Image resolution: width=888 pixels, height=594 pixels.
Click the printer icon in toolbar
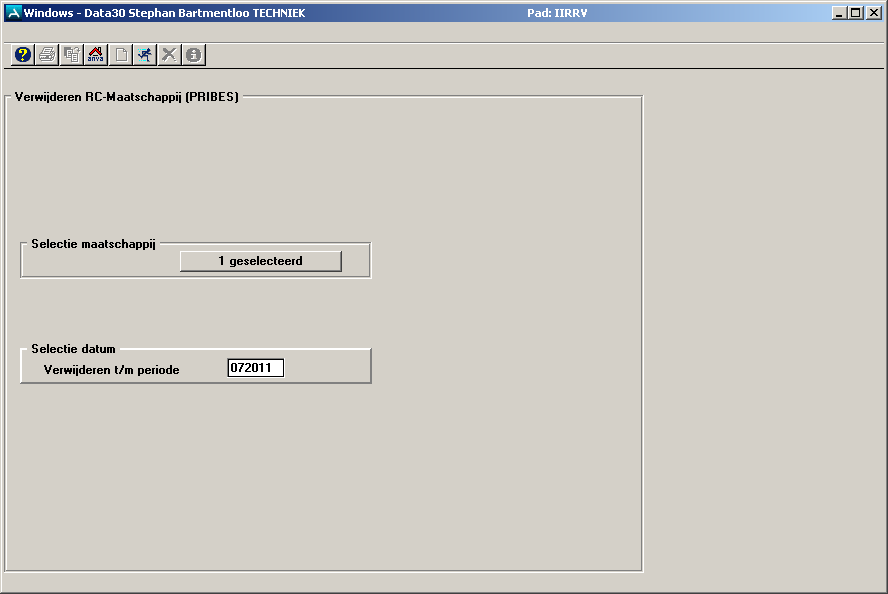(47, 55)
